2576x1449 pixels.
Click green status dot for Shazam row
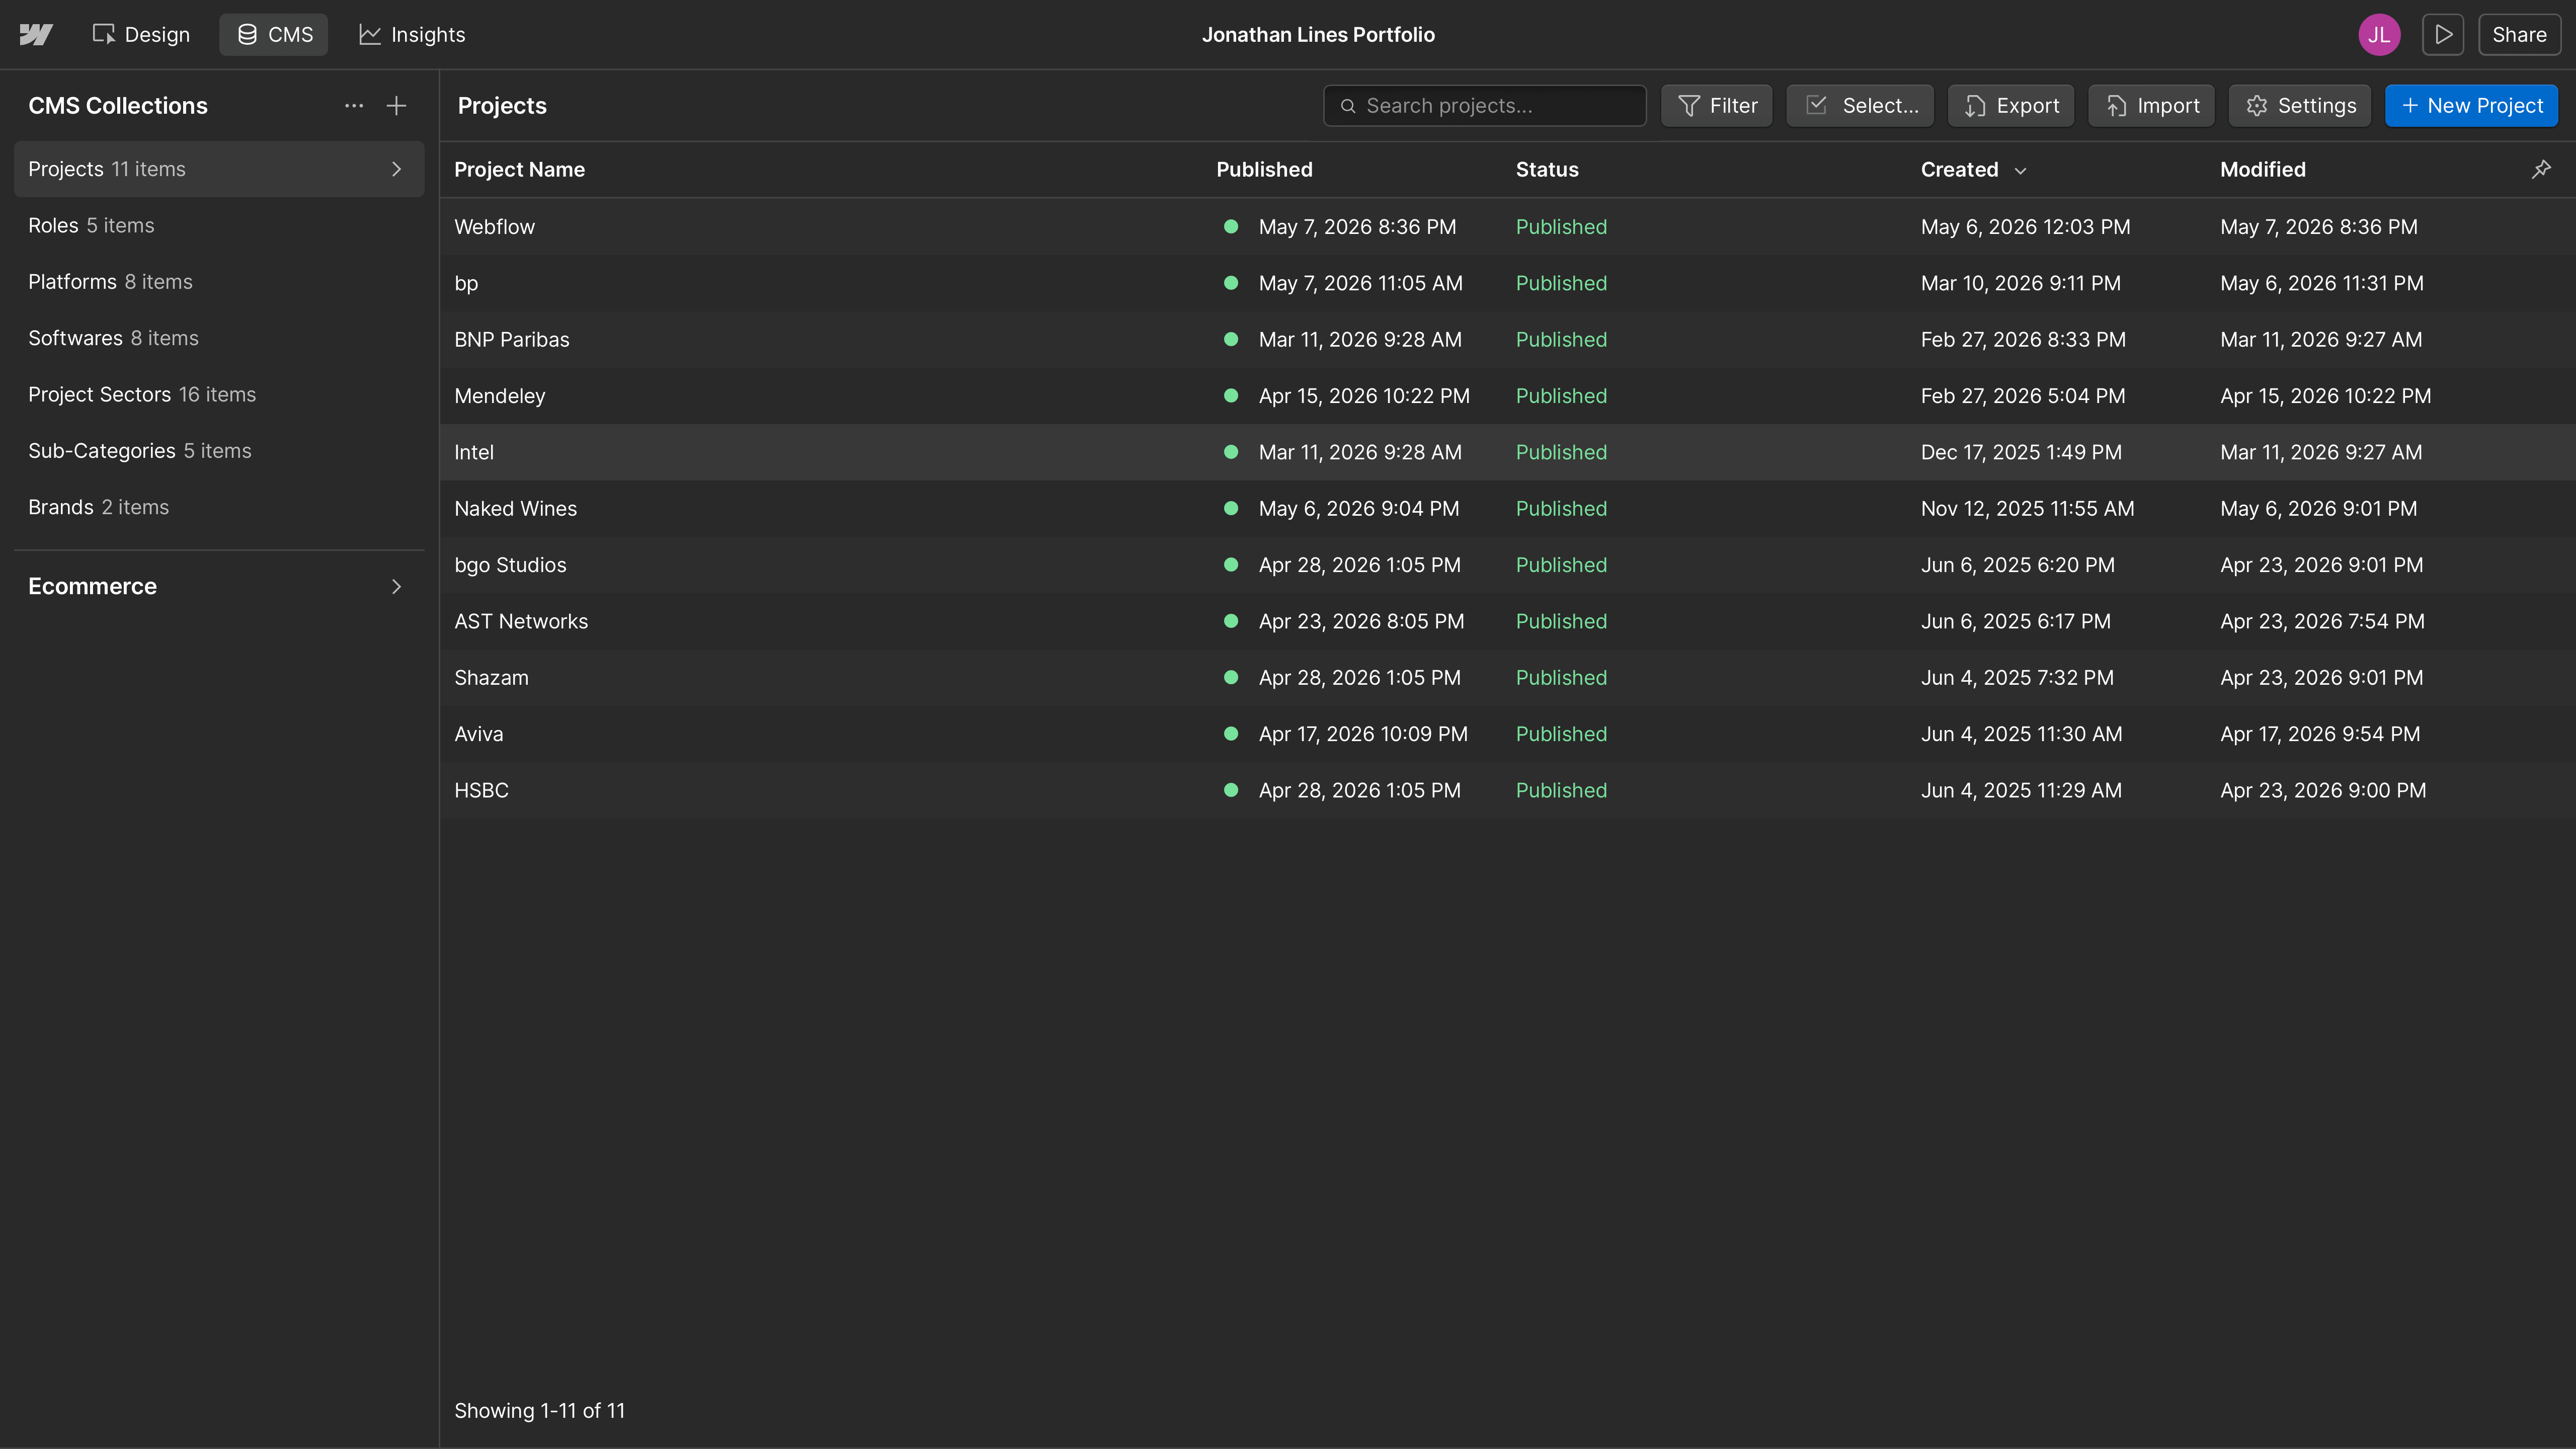pos(1231,678)
